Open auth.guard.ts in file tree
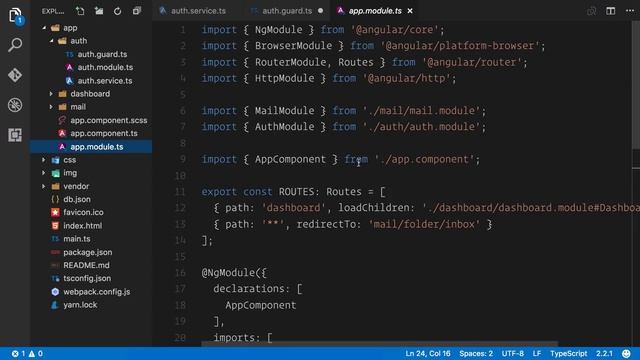Image resolution: width=640 pixels, height=360 pixels. point(102,54)
